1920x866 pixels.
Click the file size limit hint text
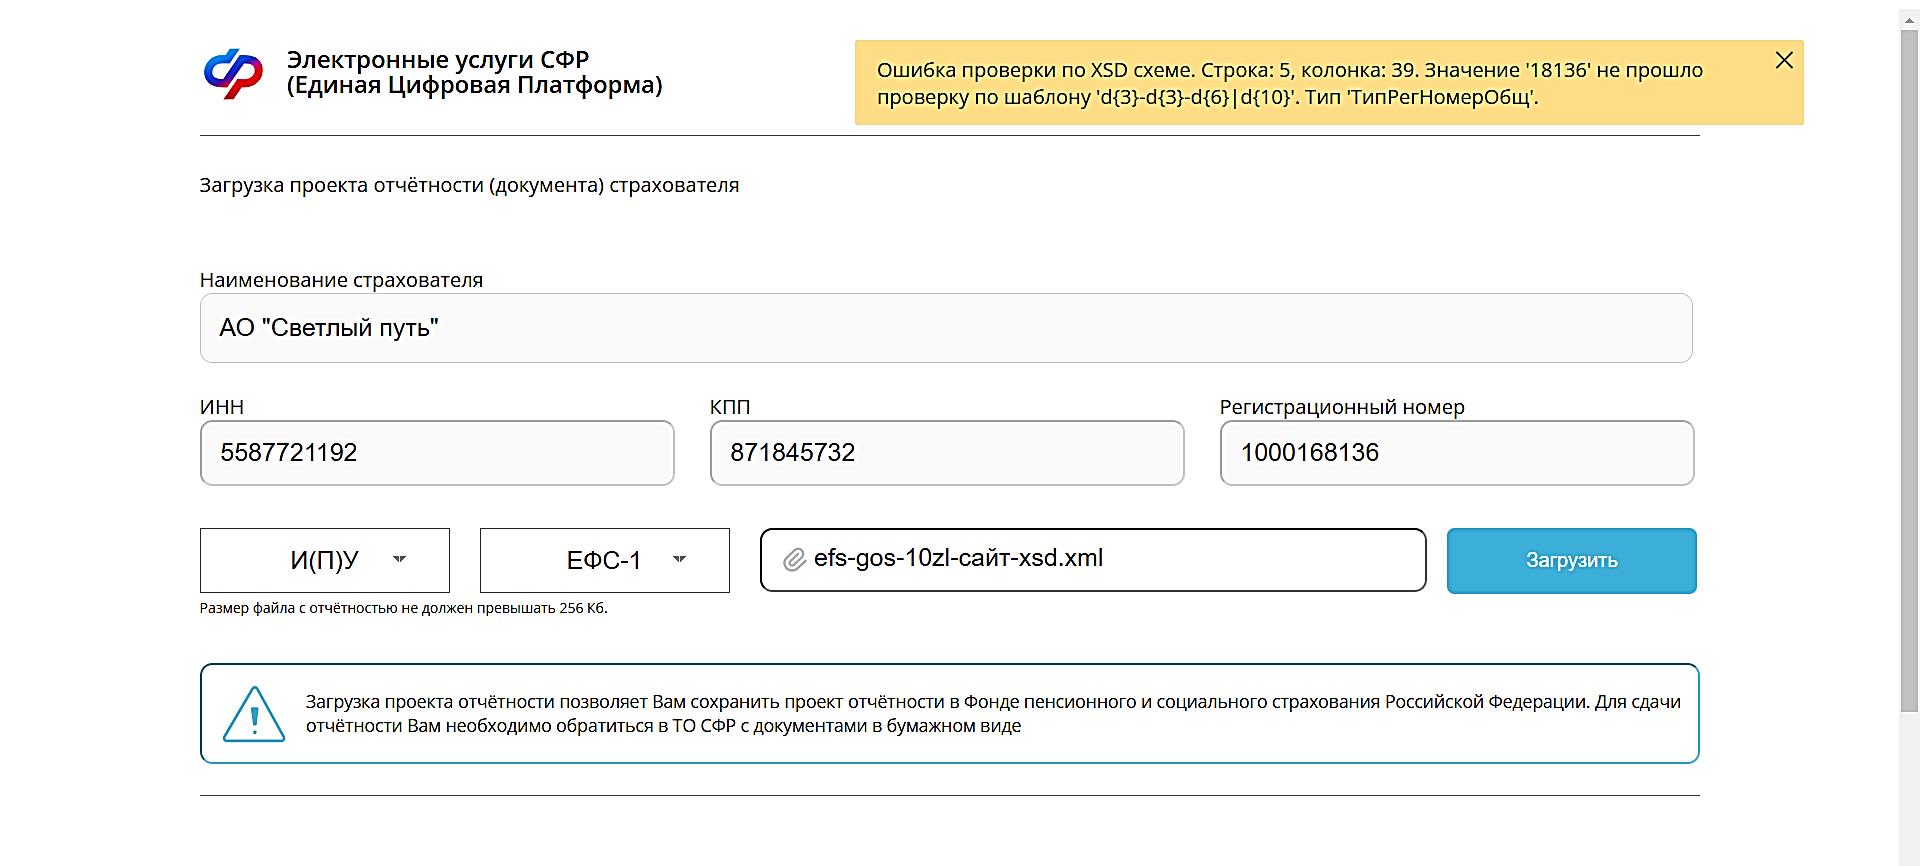coord(403,608)
